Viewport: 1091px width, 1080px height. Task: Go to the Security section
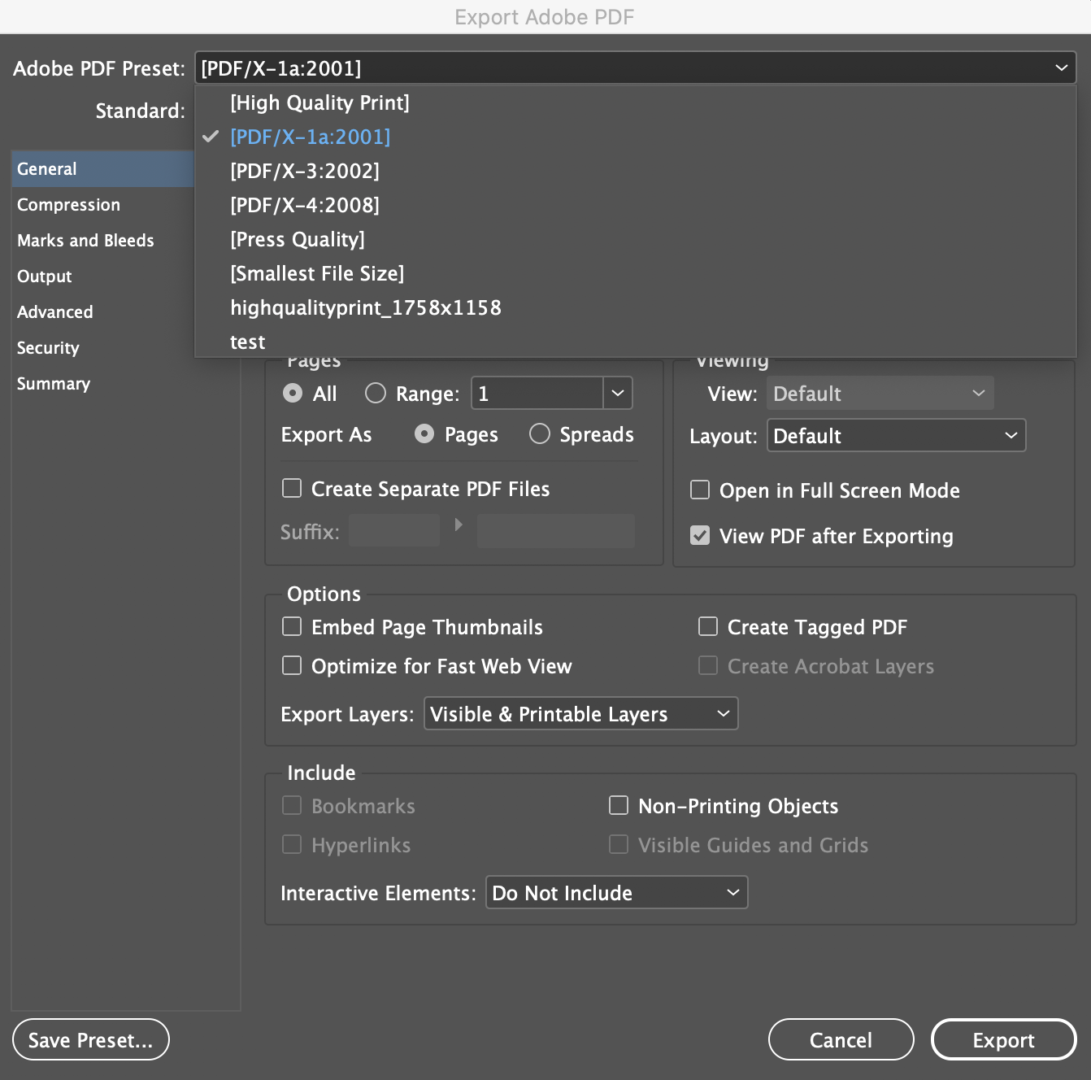pyautogui.click(x=48, y=348)
